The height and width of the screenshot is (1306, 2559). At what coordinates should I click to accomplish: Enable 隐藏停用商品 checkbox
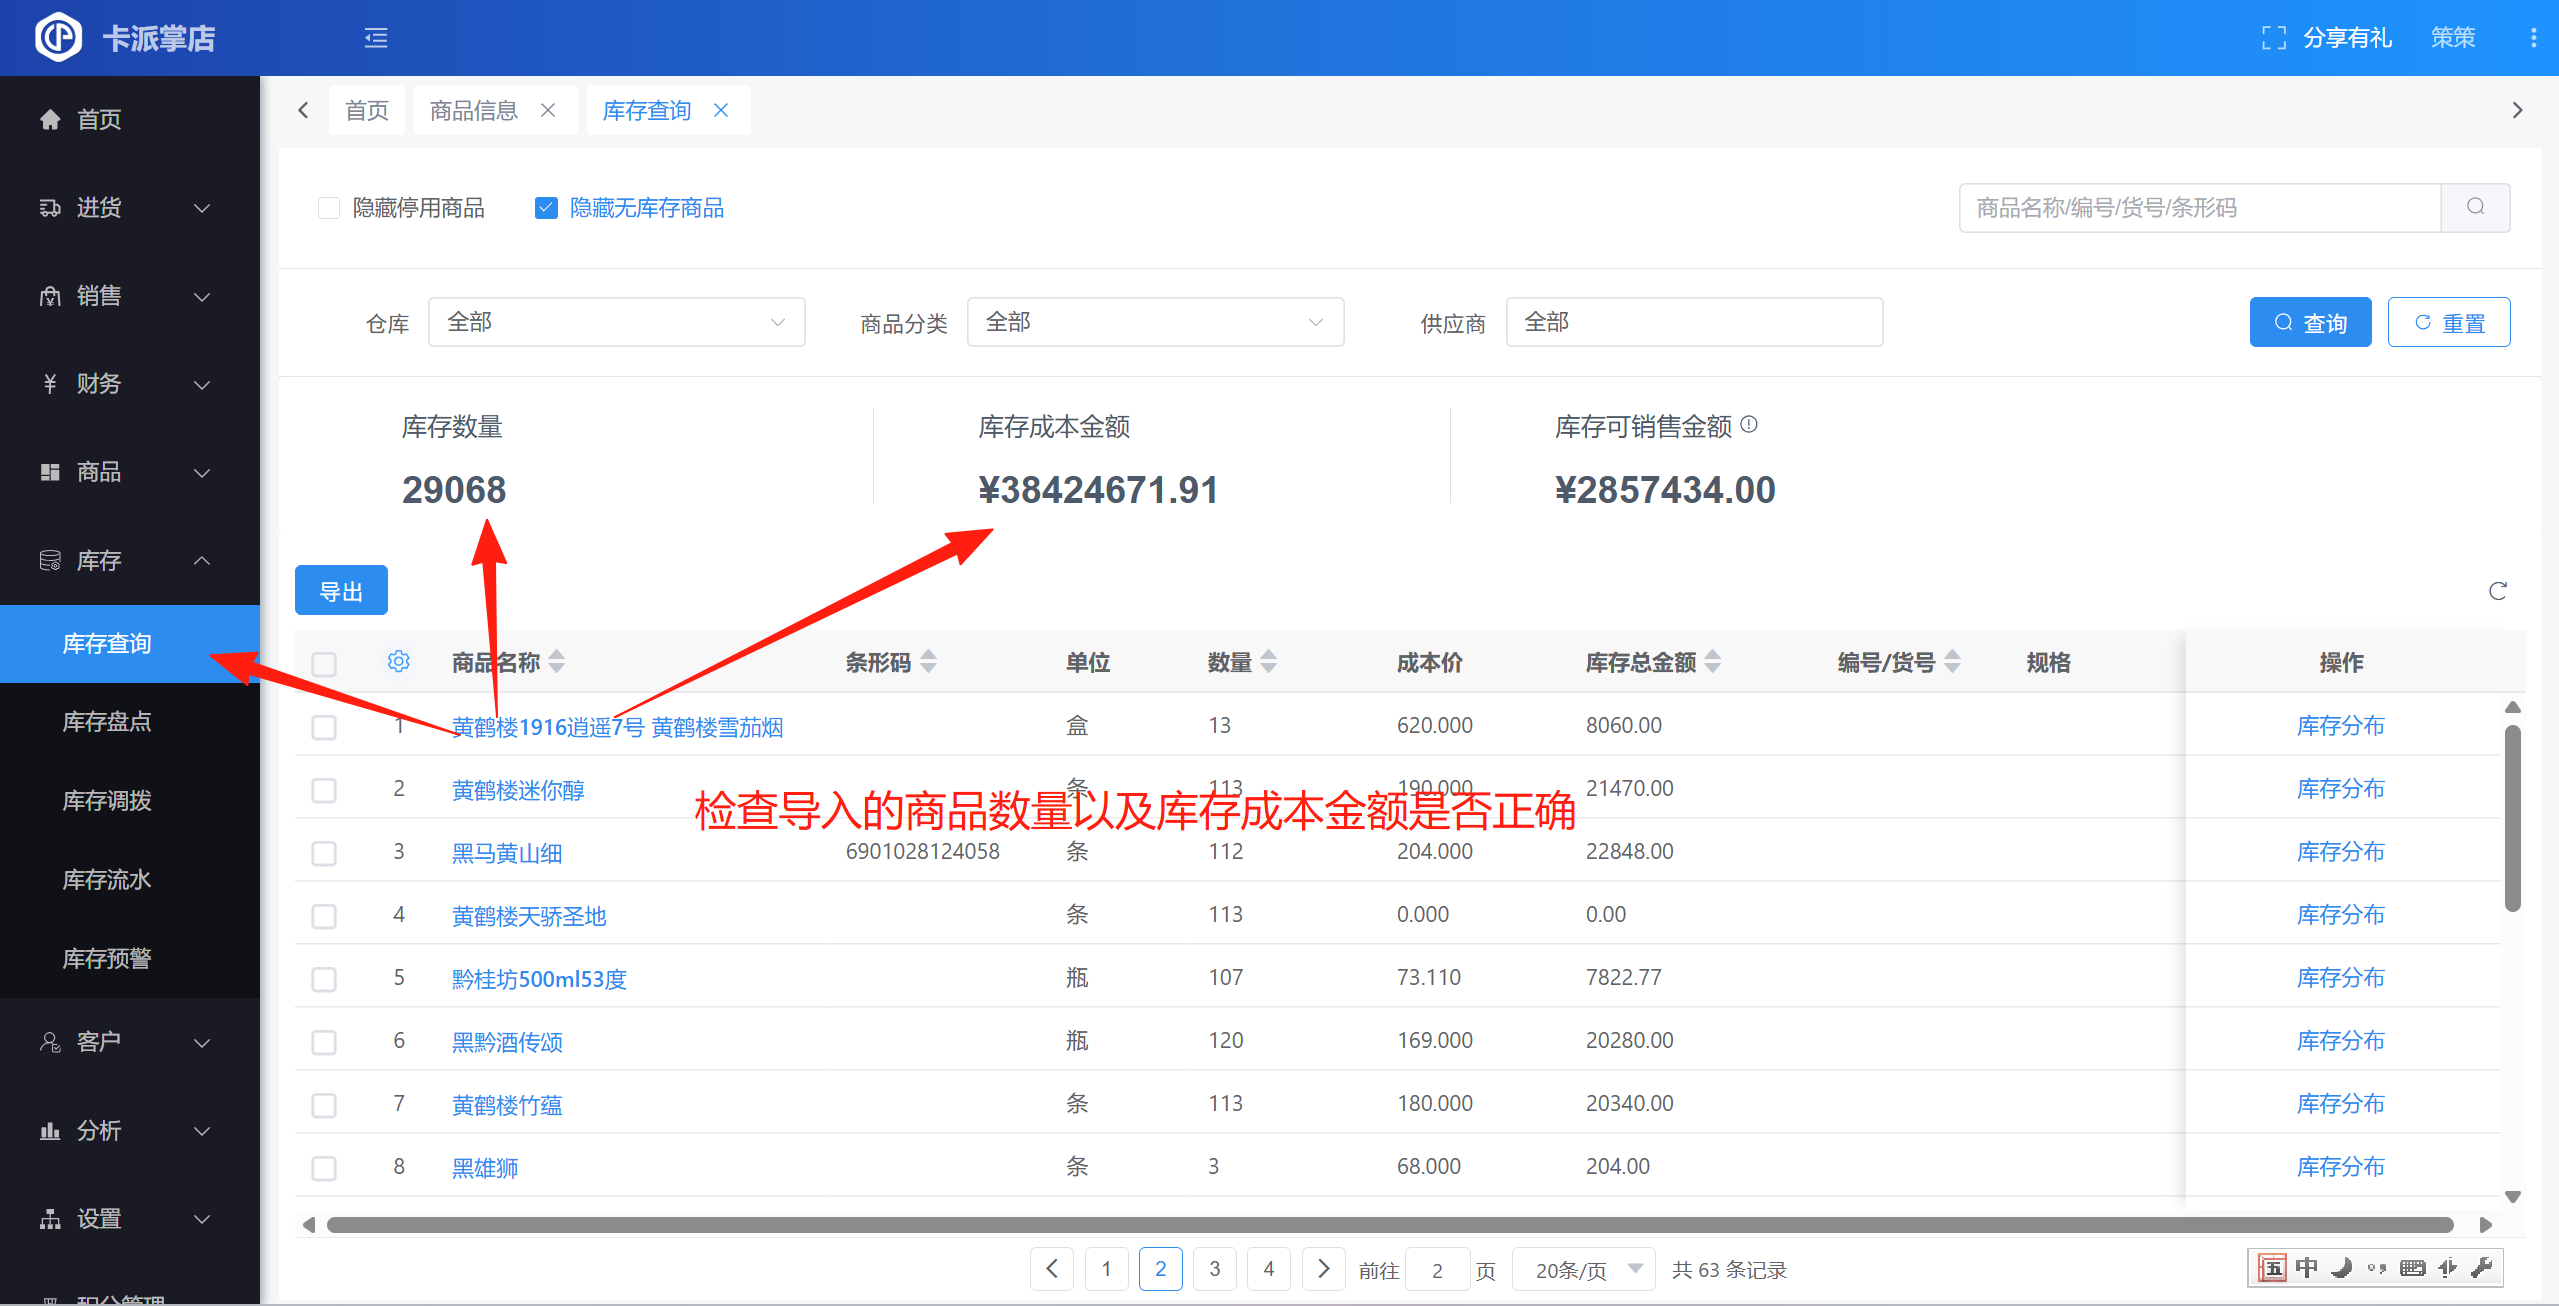[x=329, y=208]
